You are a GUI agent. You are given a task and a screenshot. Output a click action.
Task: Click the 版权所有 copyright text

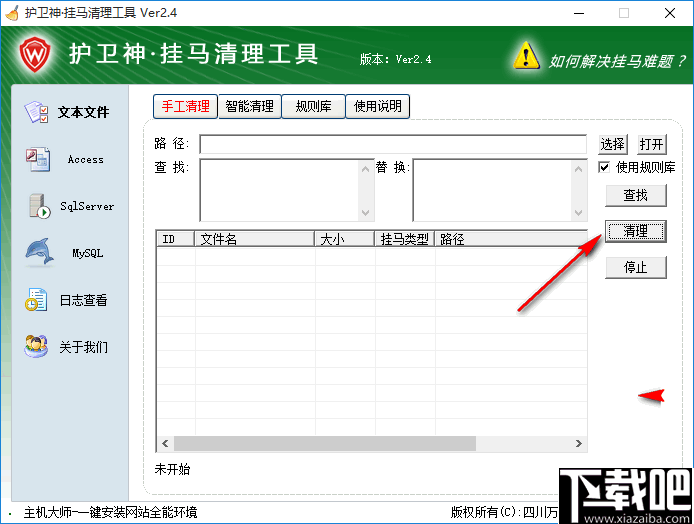tap(504, 512)
